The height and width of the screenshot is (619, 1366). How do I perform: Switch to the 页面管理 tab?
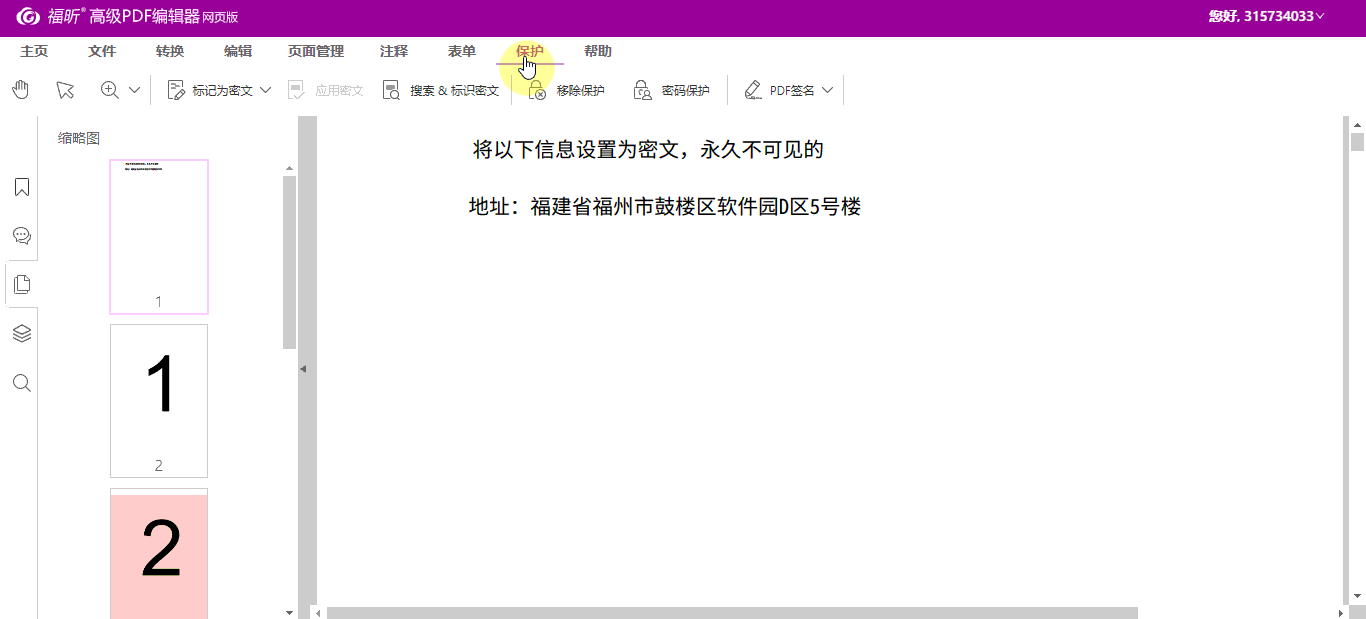pos(316,51)
